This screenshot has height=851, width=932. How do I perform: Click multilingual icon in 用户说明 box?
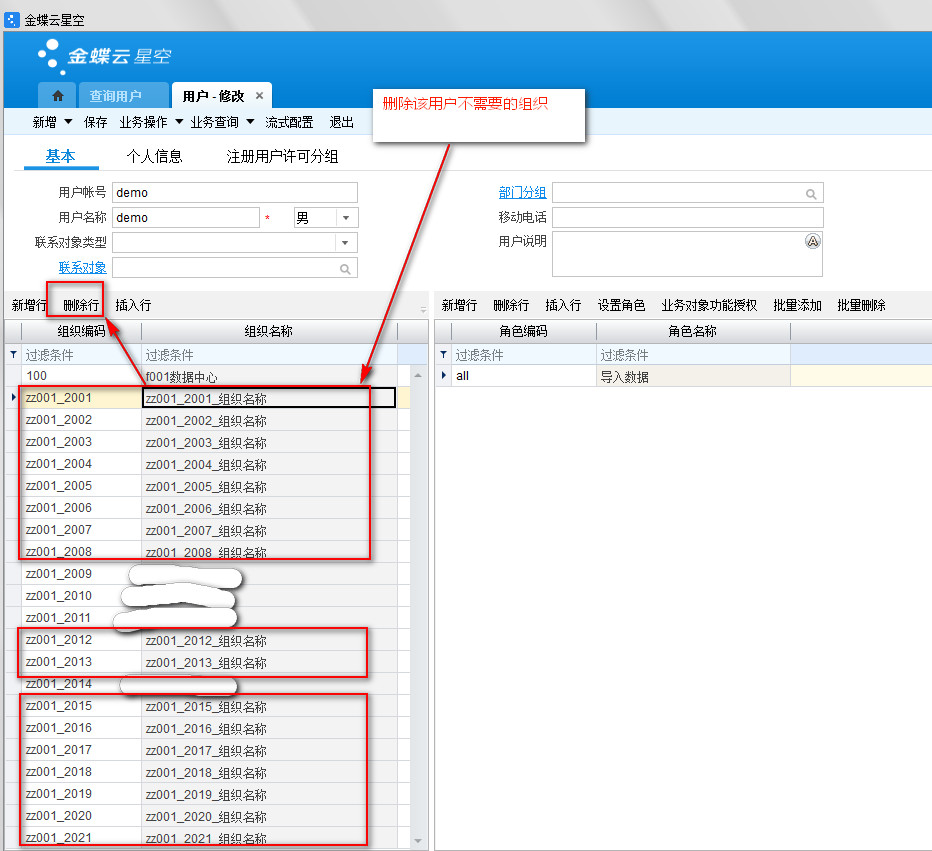(812, 242)
